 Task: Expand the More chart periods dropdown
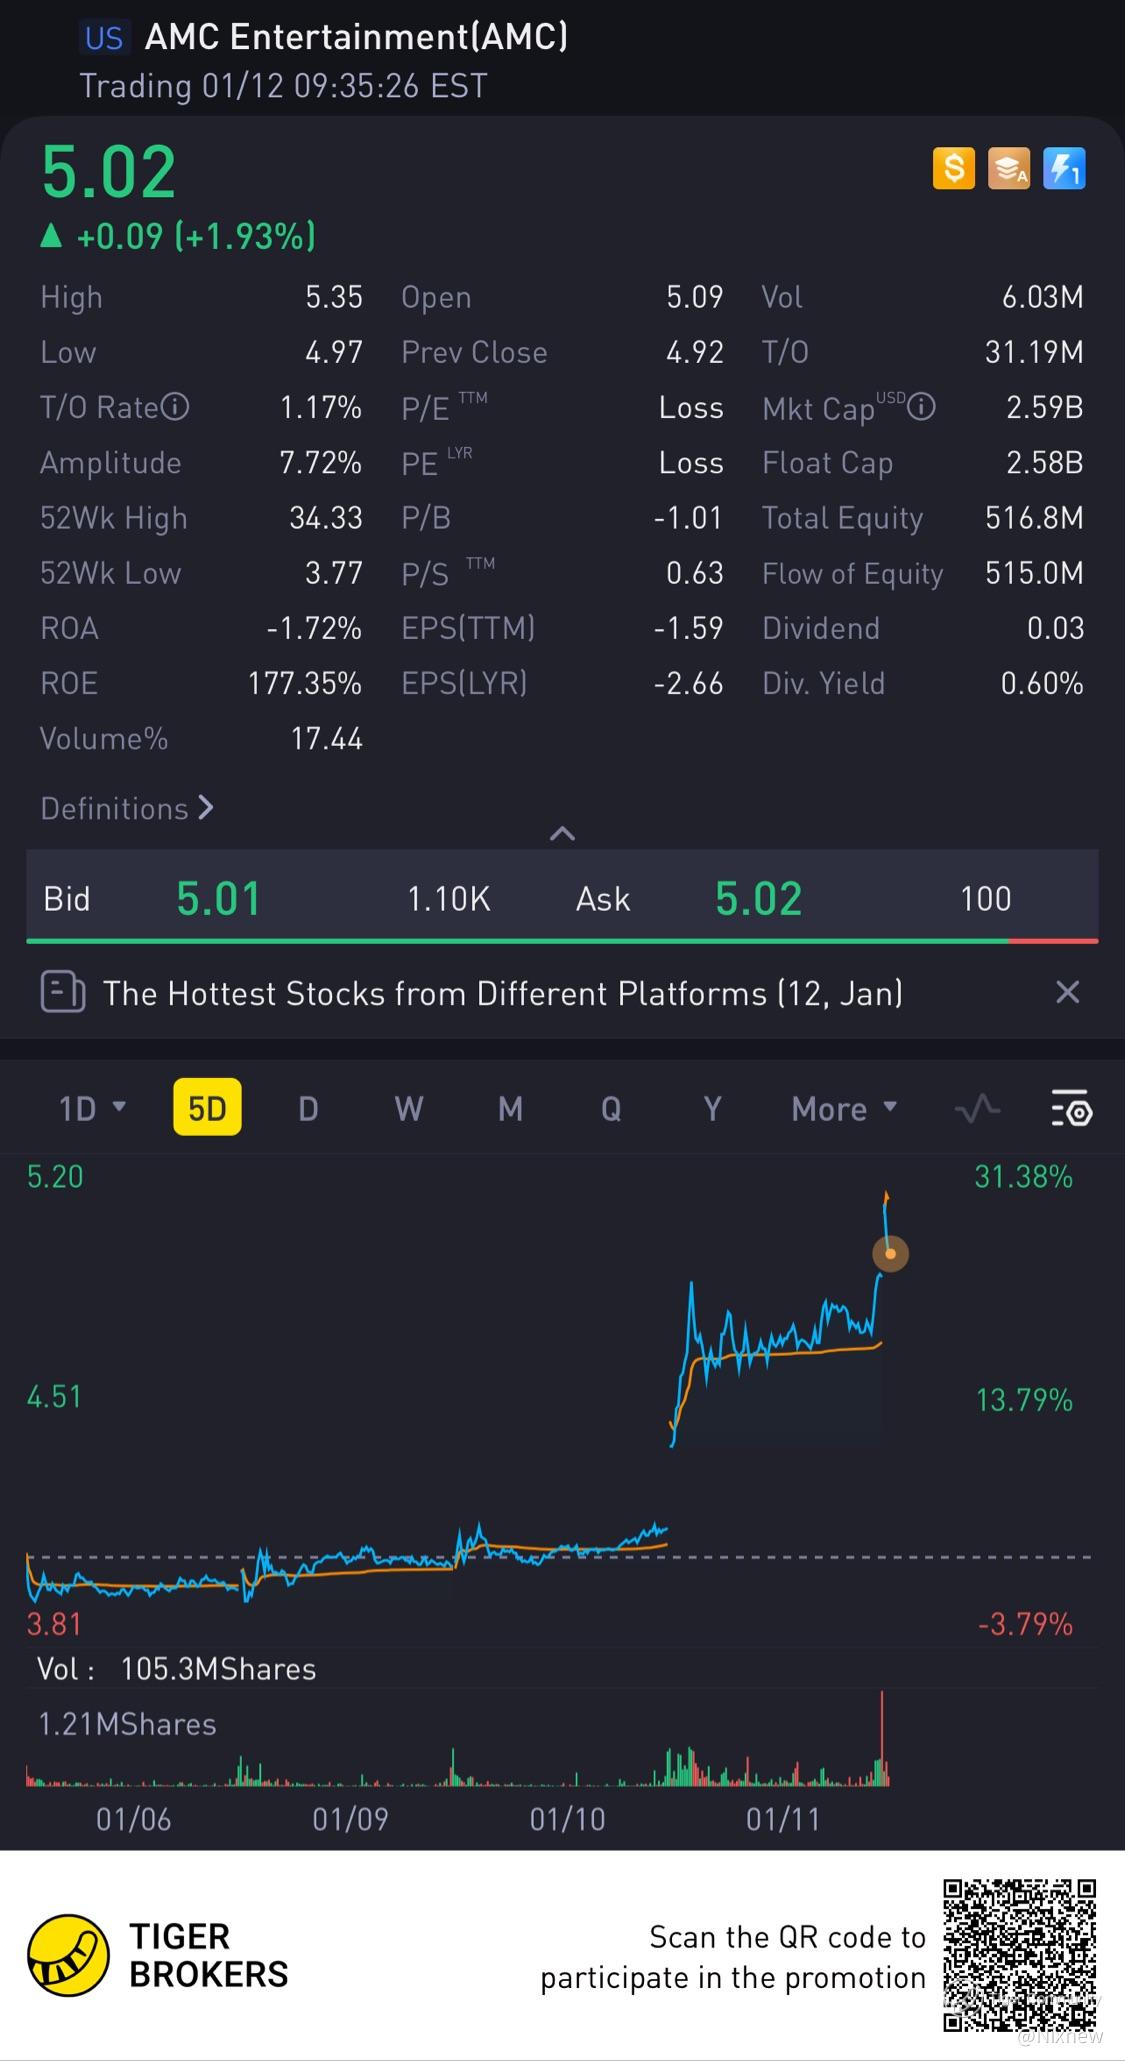click(844, 1108)
